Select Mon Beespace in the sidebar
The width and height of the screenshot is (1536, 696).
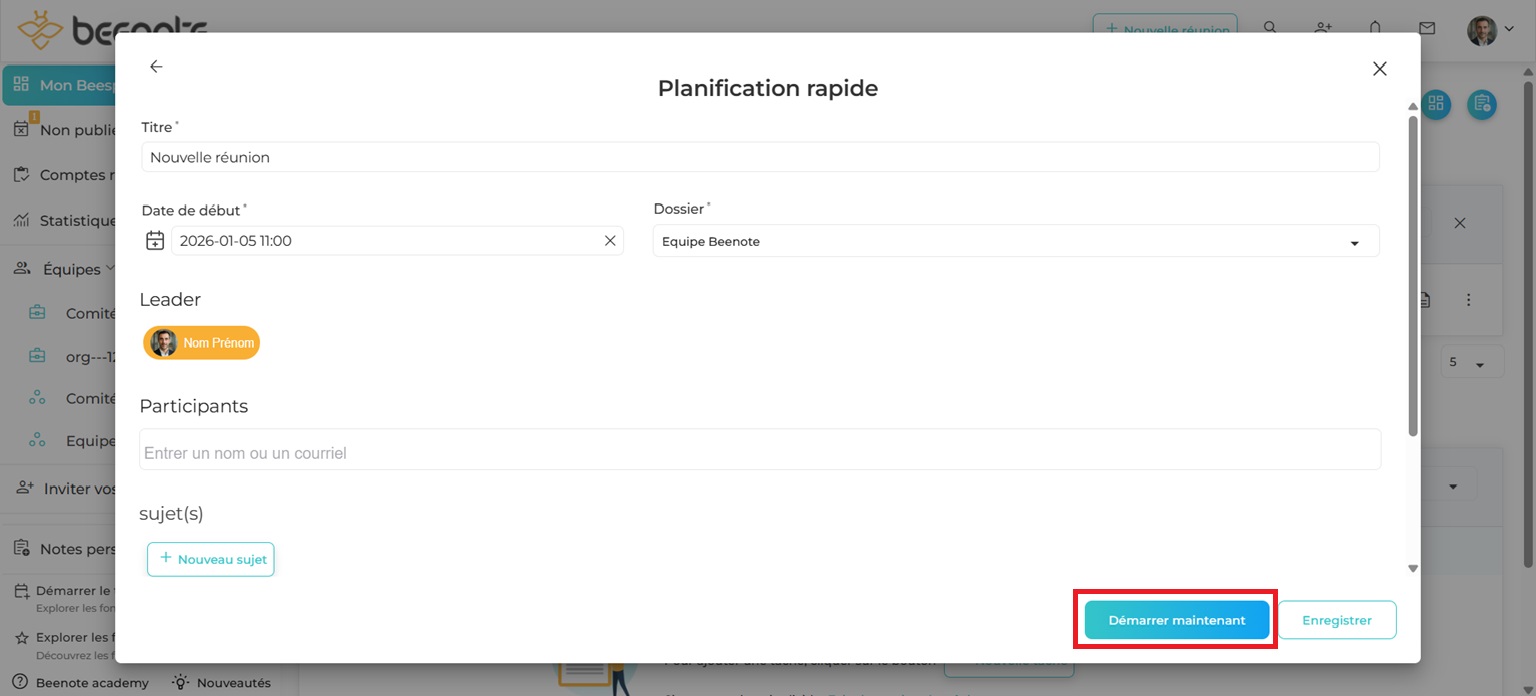coord(60,85)
